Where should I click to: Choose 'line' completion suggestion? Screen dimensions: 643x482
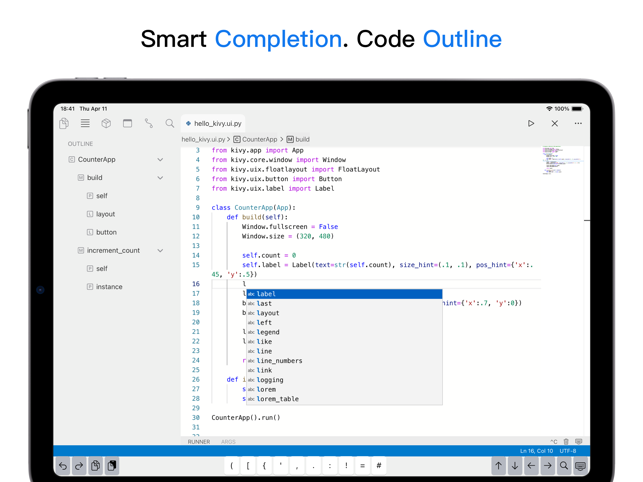tap(344, 351)
